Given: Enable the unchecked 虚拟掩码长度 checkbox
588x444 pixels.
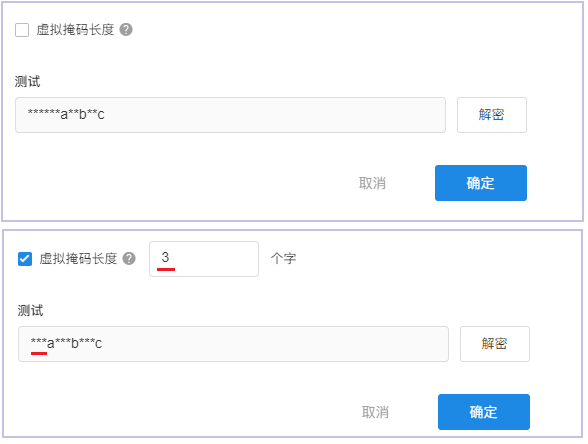Looking at the screenshot, I should coord(22,30).
